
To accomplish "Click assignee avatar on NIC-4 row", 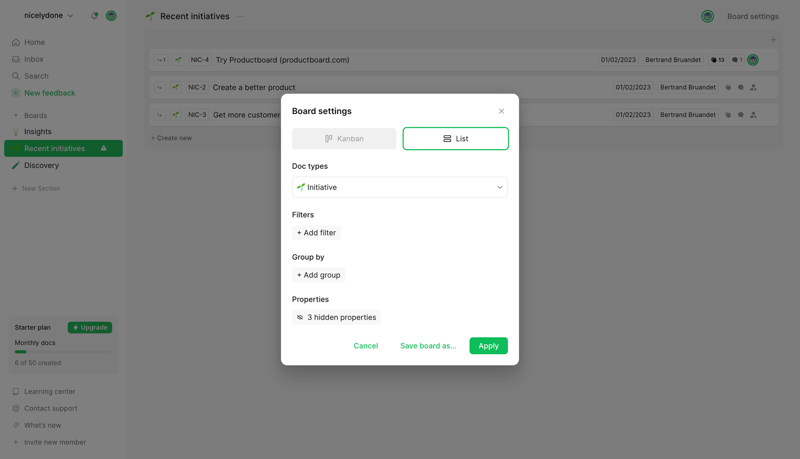I will click(x=753, y=60).
